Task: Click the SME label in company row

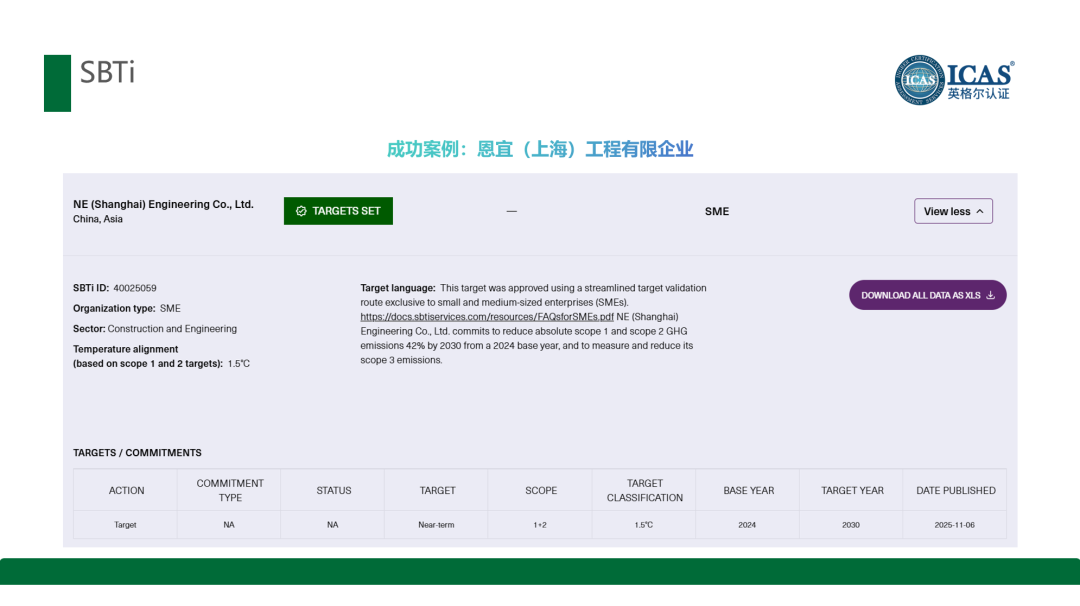Action: point(717,211)
